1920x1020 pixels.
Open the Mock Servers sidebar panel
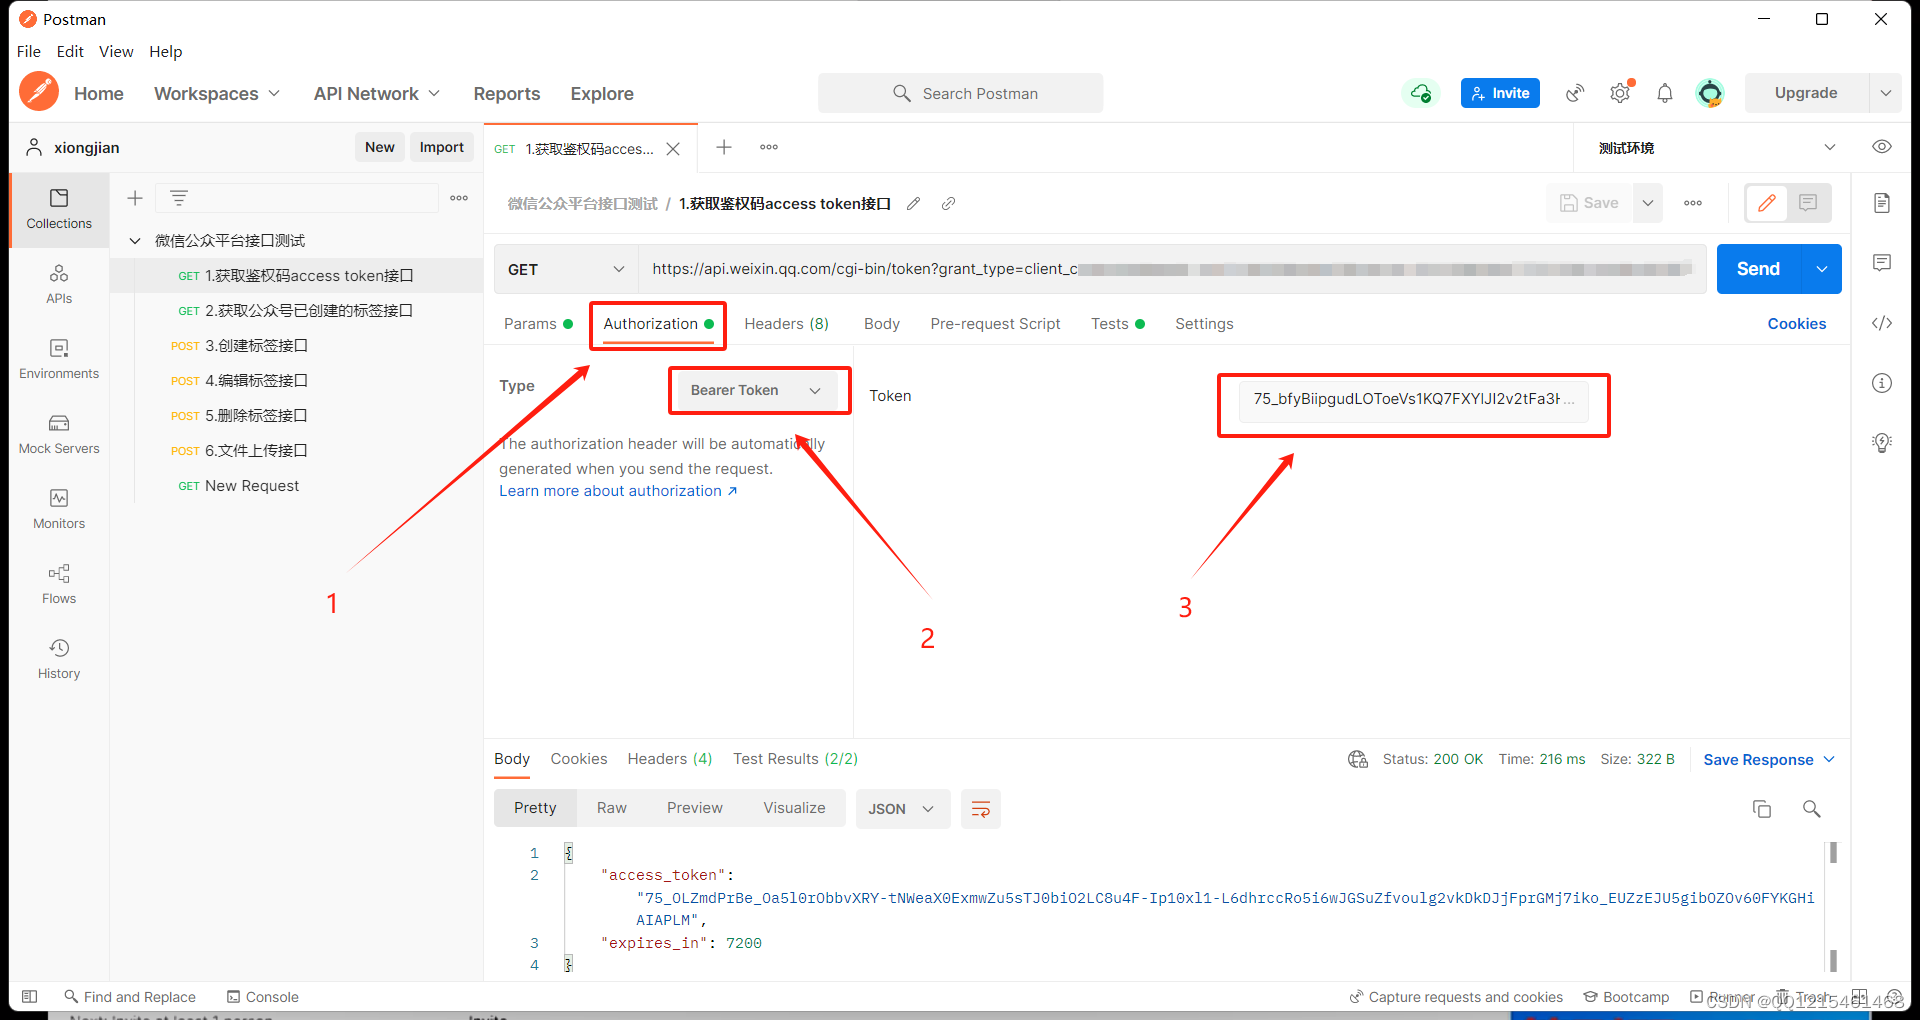pyautogui.click(x=59, y=434)
